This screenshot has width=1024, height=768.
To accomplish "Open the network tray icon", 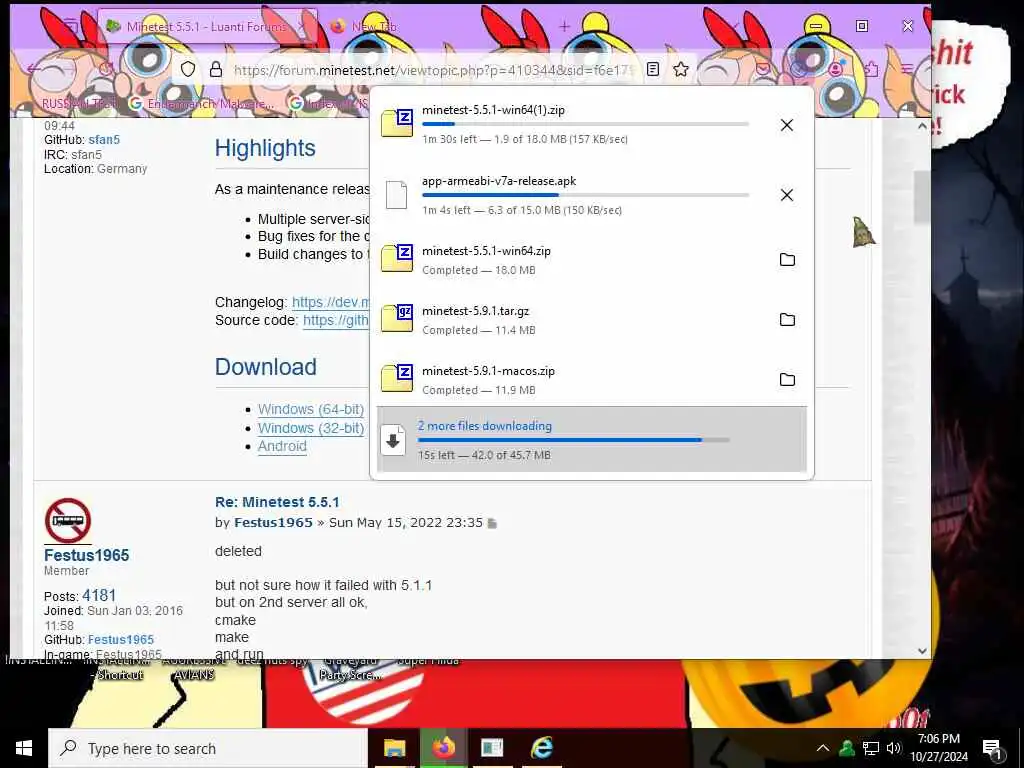I will click(871, 748).
